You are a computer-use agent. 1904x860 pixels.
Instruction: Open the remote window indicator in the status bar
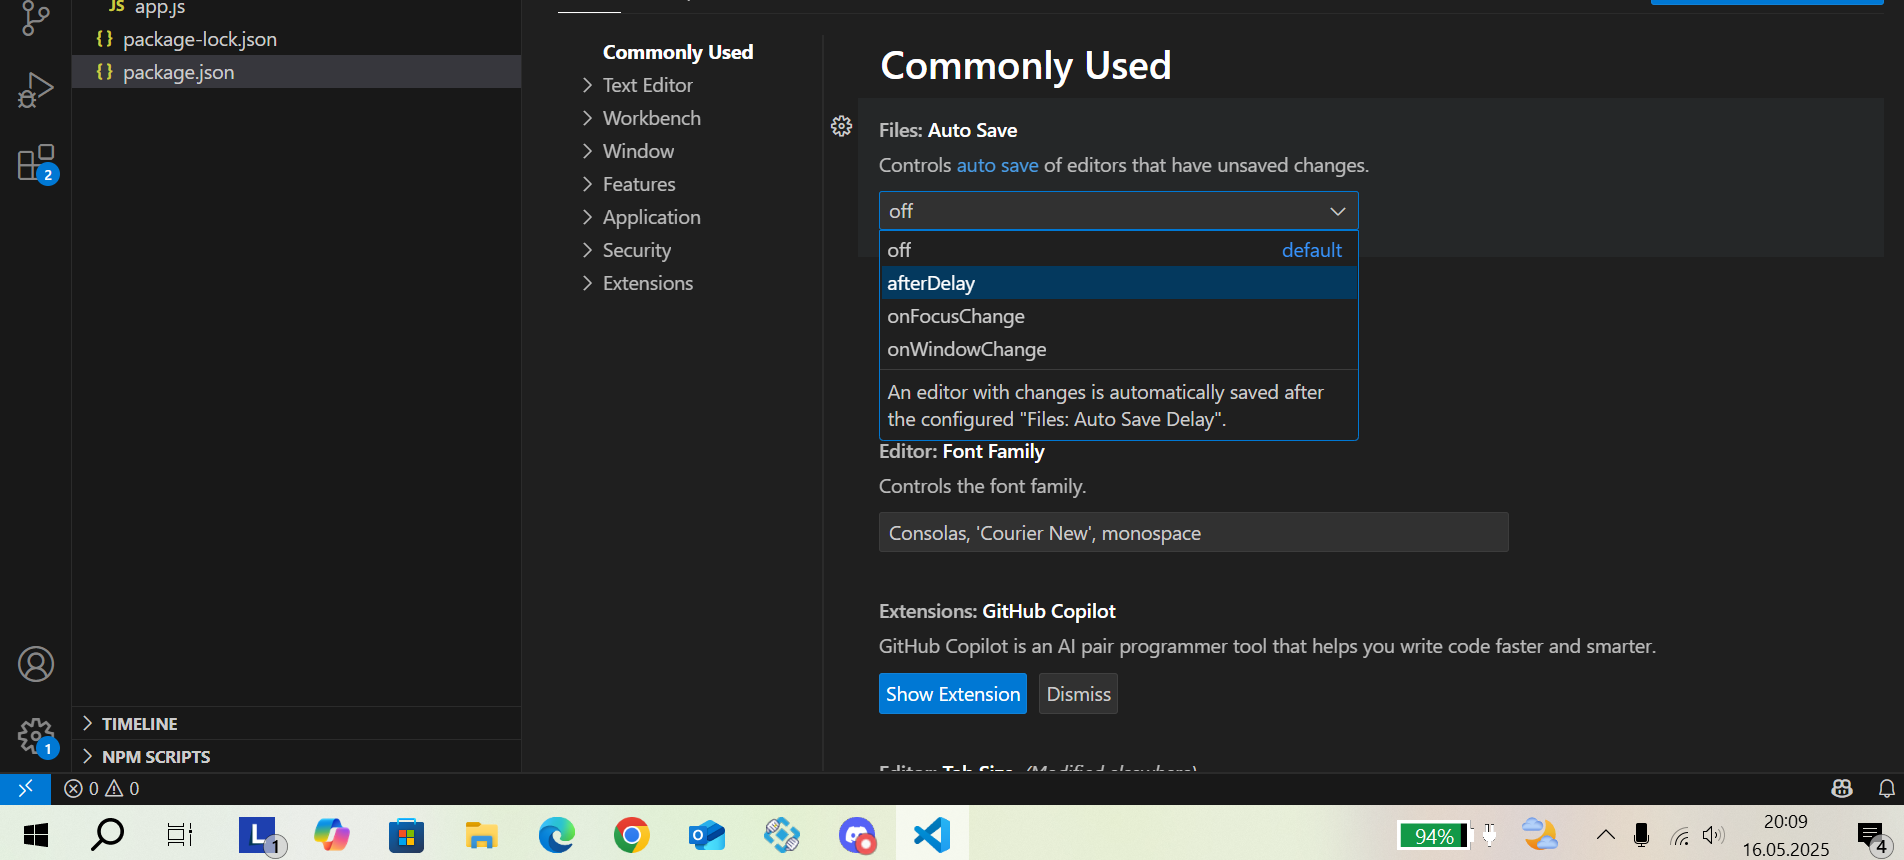[x=25, y=788]
